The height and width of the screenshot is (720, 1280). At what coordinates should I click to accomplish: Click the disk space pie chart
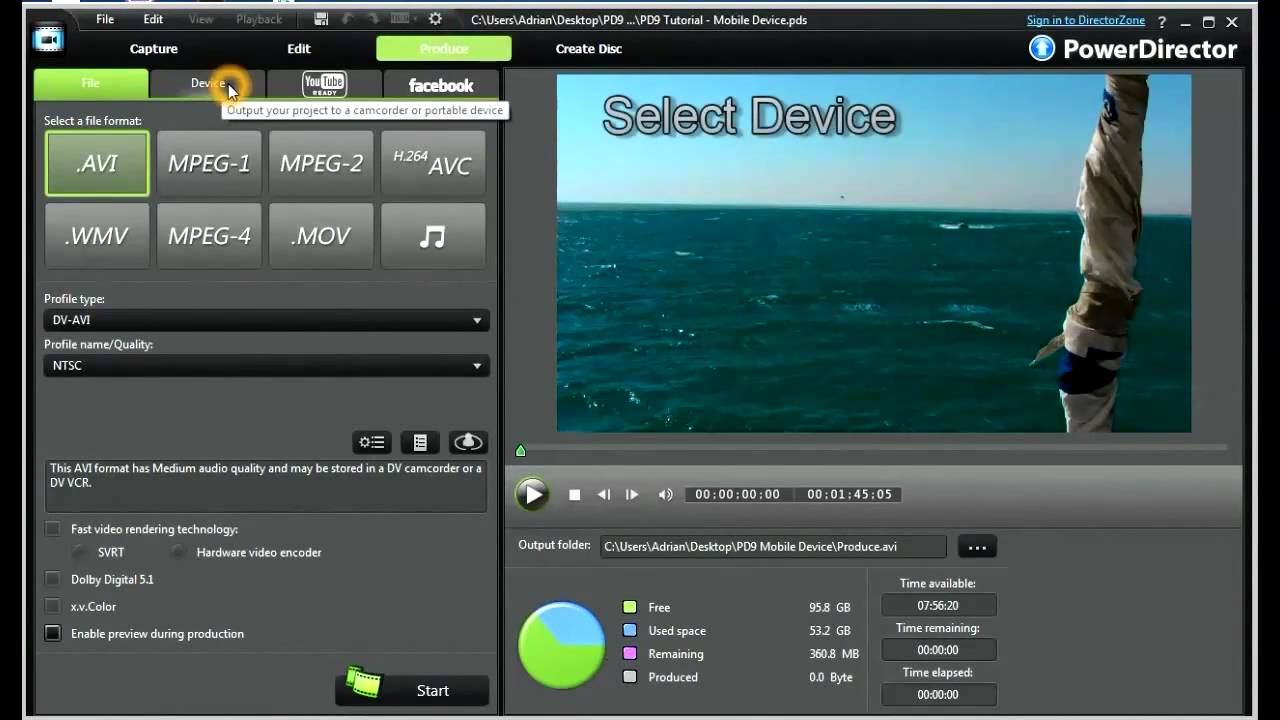(x=562, y=644)
